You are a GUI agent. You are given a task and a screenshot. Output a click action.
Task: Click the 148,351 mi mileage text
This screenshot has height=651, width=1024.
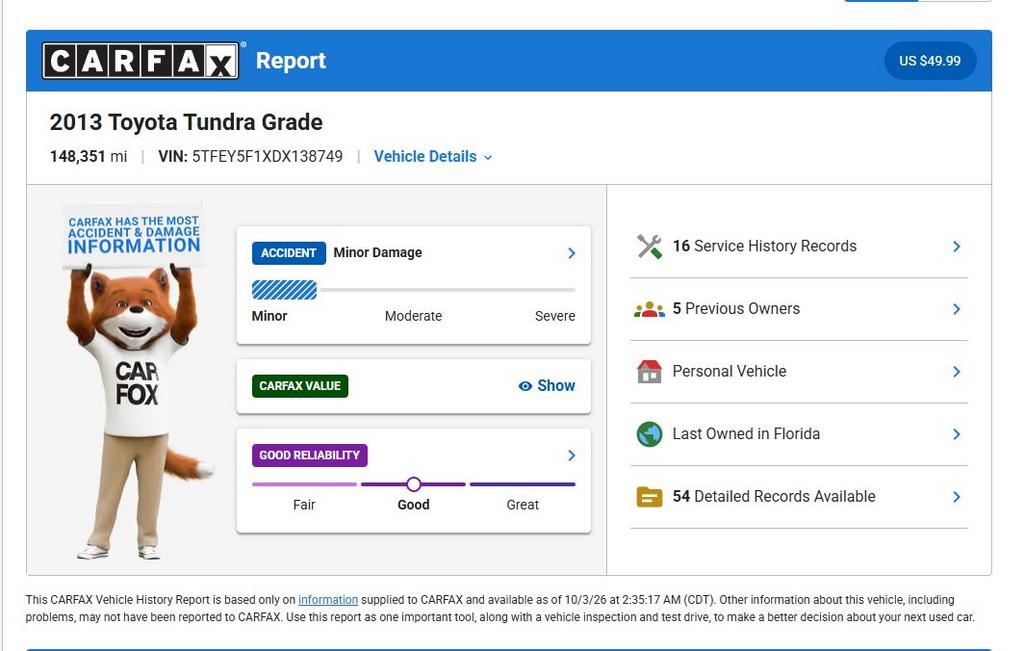pyautogui.click(x=88, y=157)
